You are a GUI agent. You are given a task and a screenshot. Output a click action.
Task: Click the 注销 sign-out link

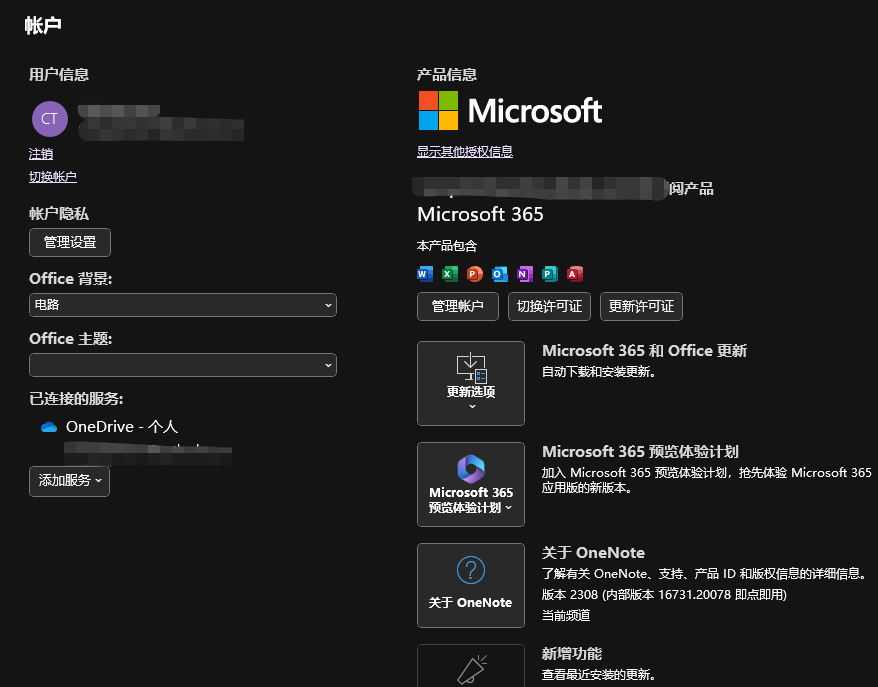pos(41,154)
